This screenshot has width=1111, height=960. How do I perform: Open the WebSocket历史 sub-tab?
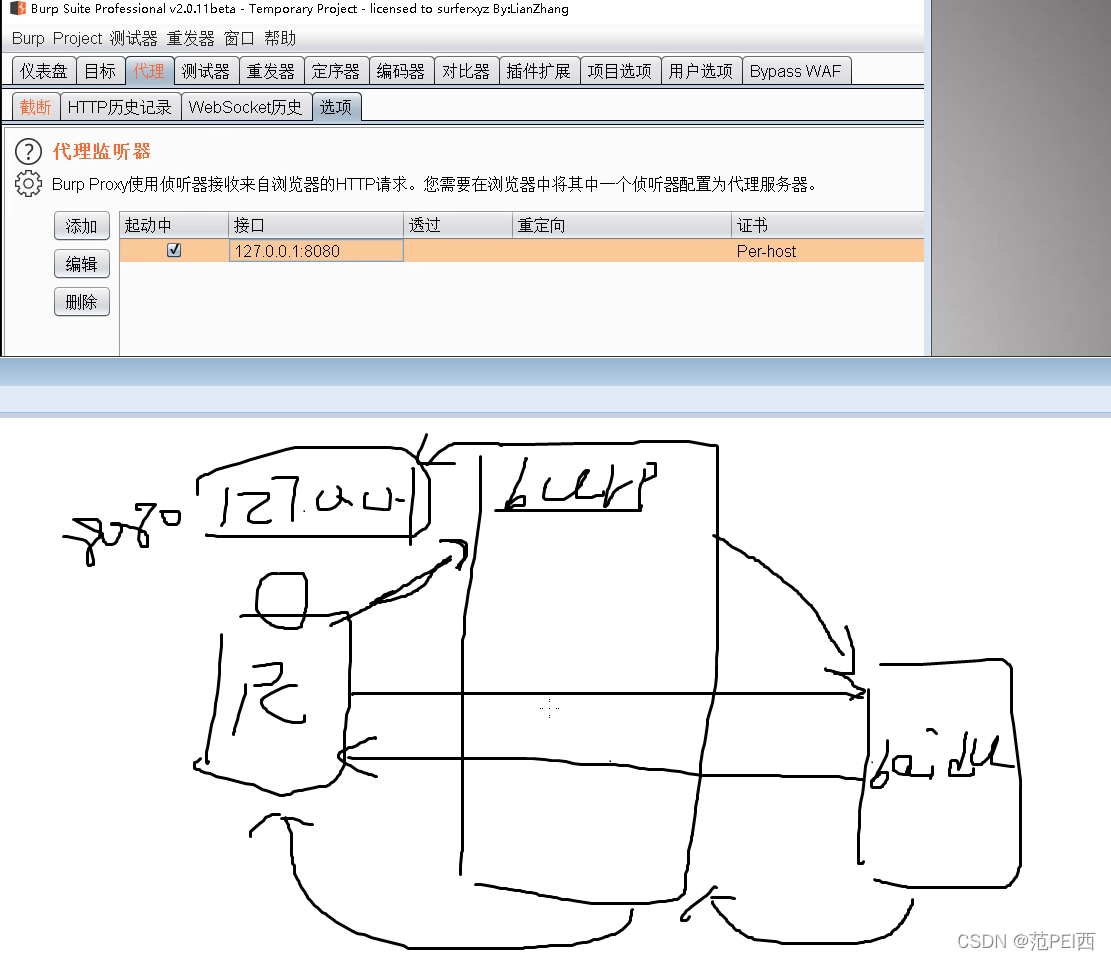[x=245, y=107]
